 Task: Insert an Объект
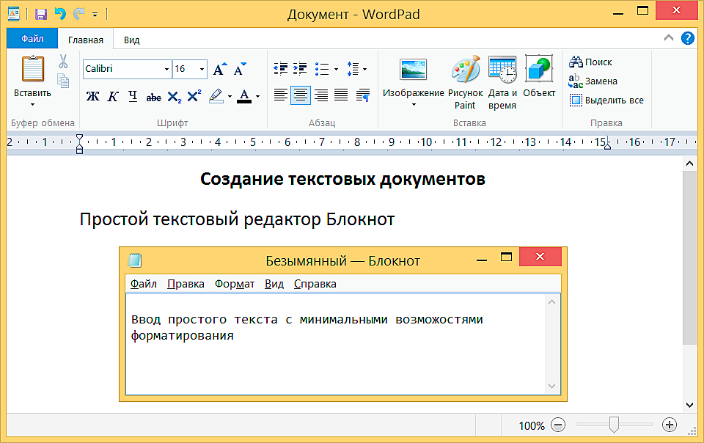539,76
